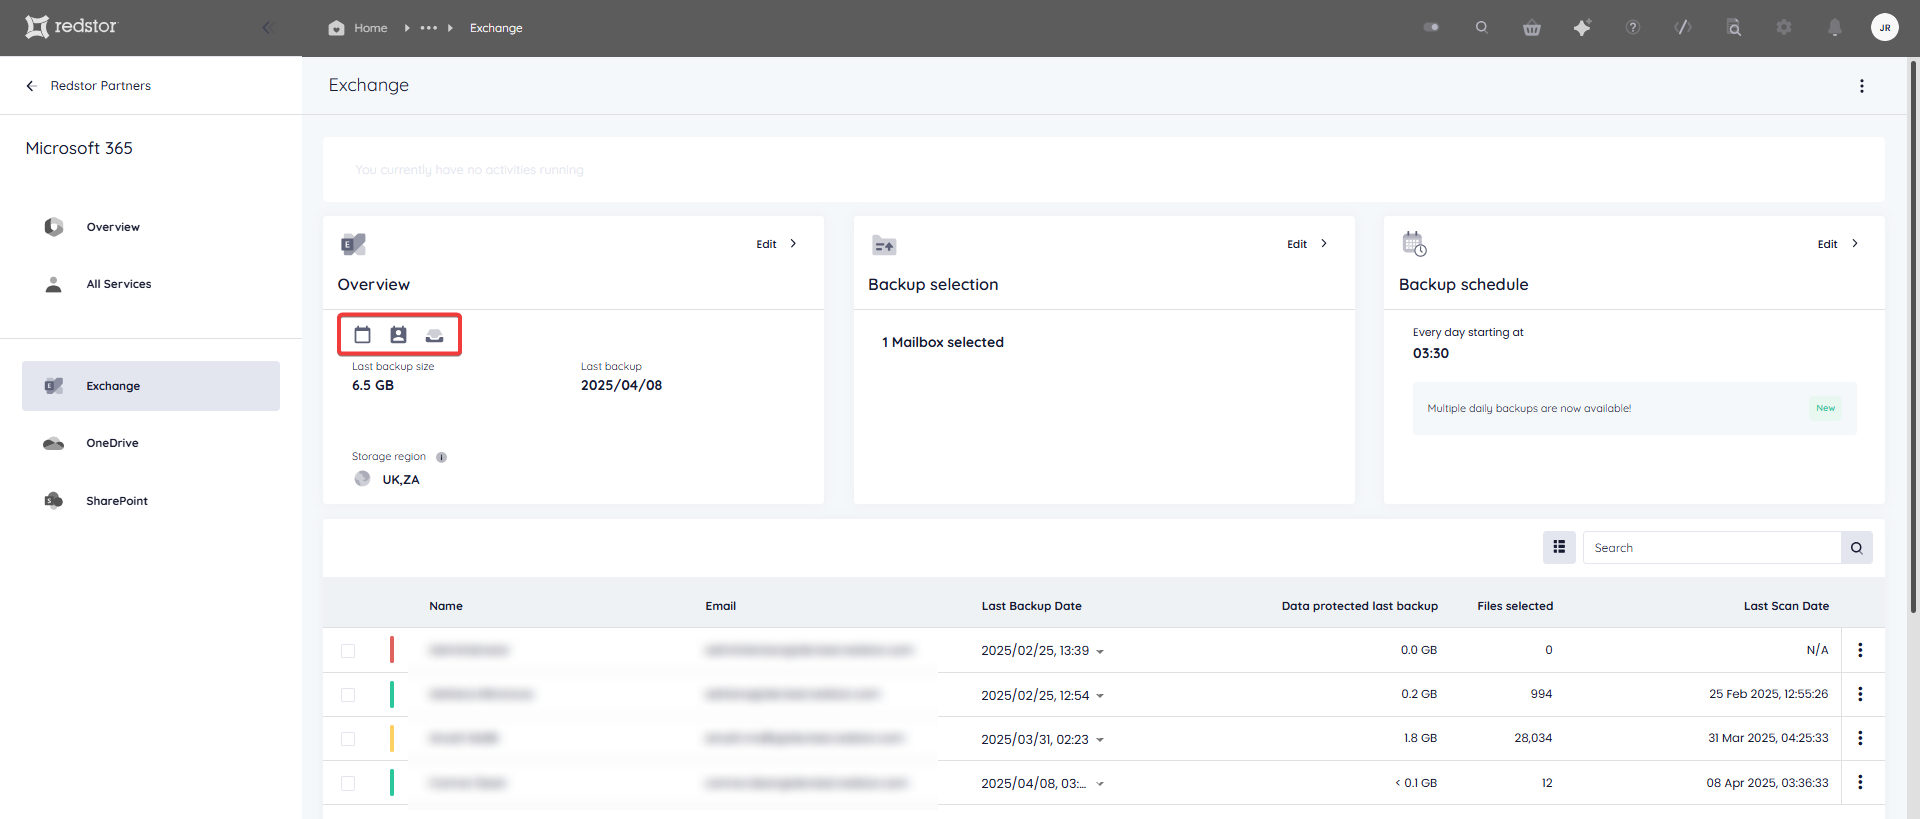Image resolution: width=1920 pixels, height=819 pixels.
Task: Expand the 2025/02/25, 13:39 backup date dropdown
Action: 1100,652
